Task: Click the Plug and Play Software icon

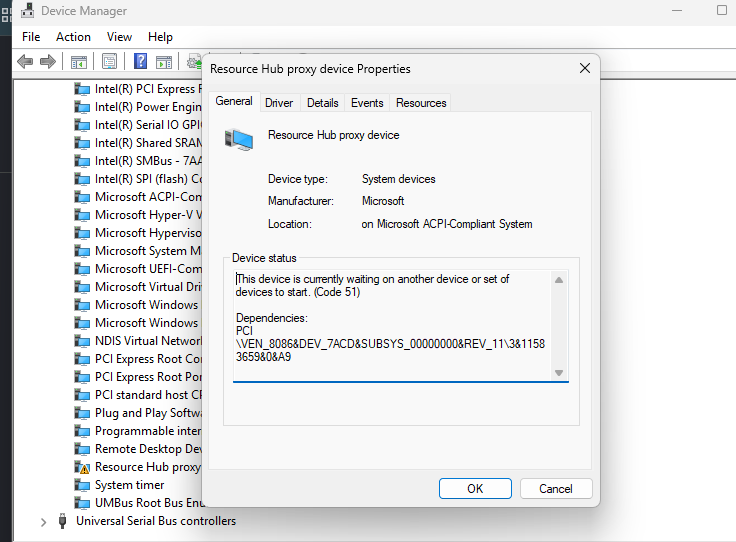Action: click(82, 413)
